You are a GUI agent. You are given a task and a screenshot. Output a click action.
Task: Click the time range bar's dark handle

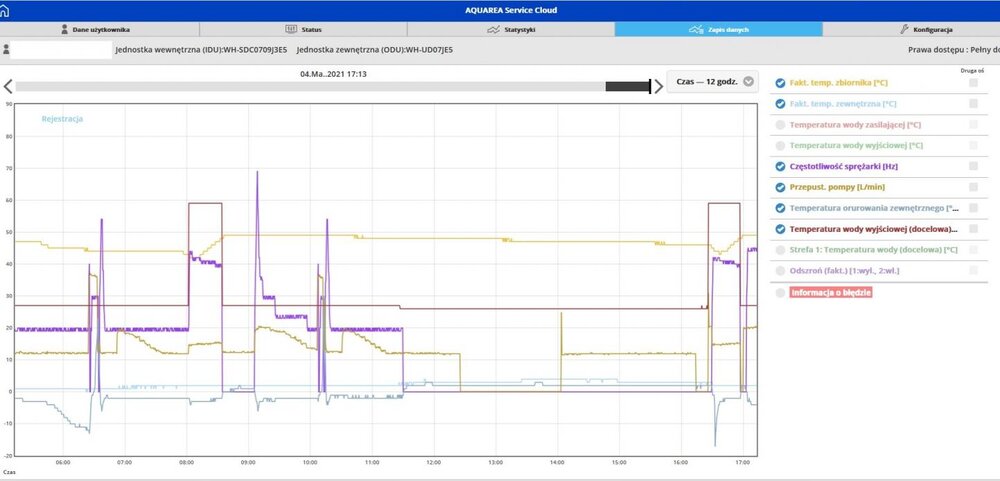628,87
